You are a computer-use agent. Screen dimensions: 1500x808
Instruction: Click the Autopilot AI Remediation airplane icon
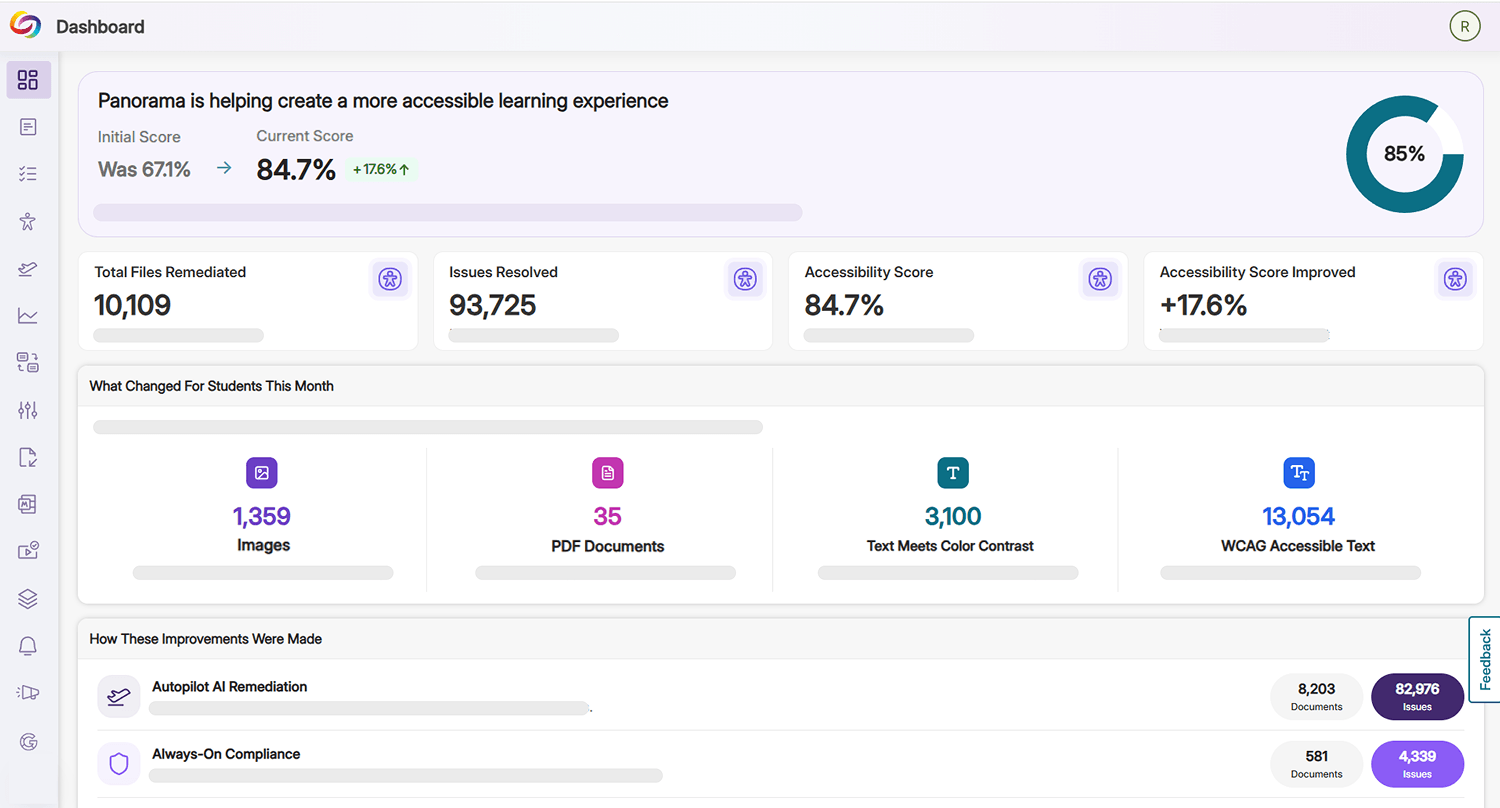pos(119,696)
